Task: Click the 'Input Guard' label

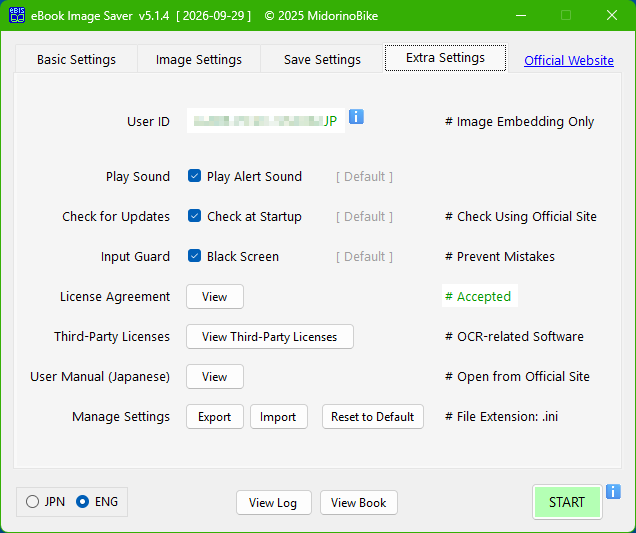Action: (135, 256)
